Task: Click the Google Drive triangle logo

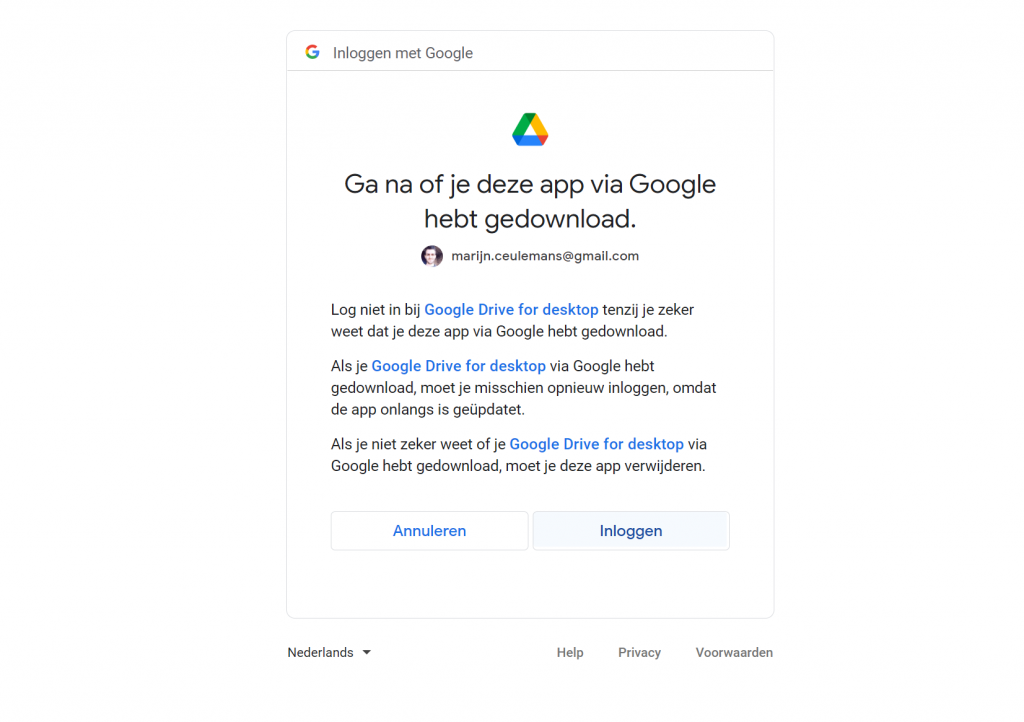Action: (530, 129)
